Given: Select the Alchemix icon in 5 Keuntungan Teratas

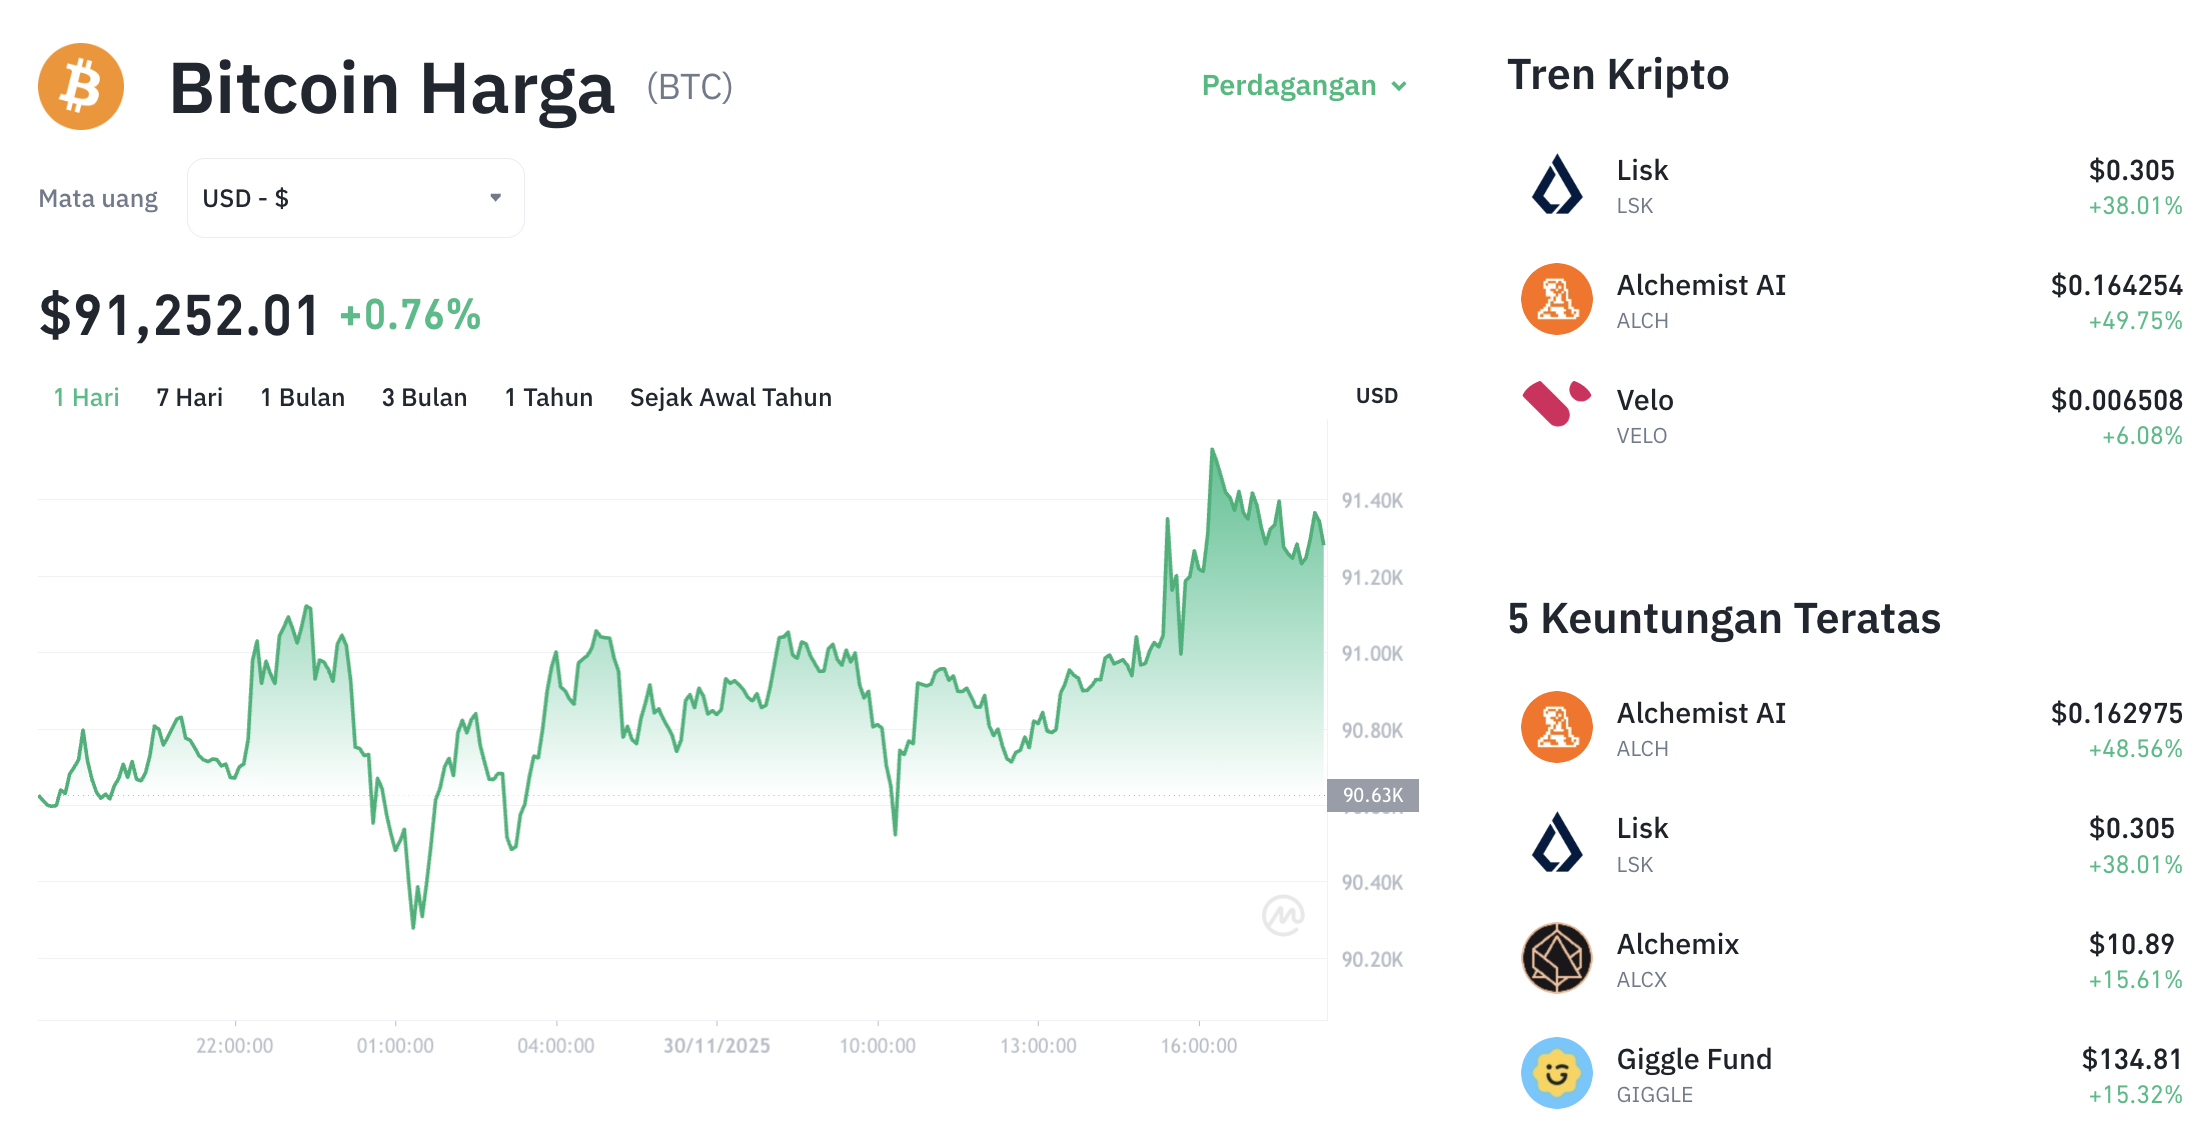Looking at the screenshot, I should [x=1556, y=957].
